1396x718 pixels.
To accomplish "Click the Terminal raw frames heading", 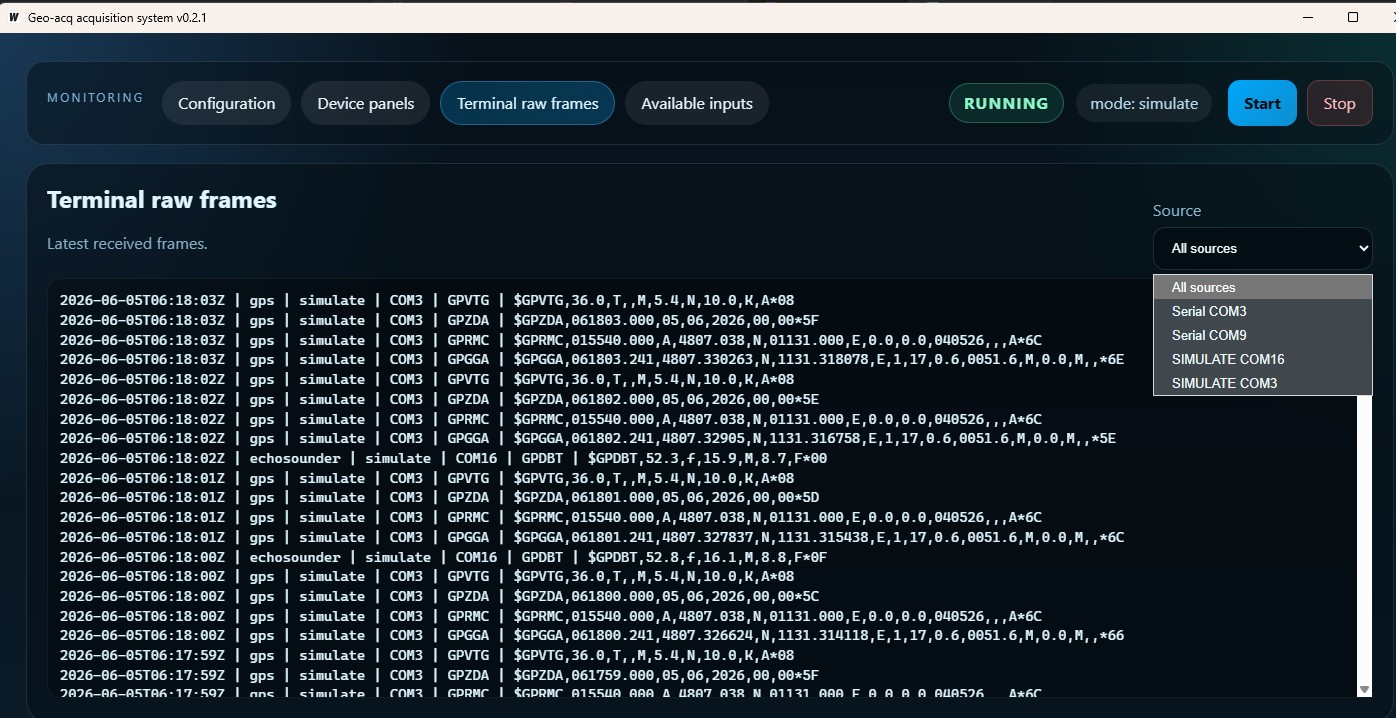I will click(x=162, y=200).
